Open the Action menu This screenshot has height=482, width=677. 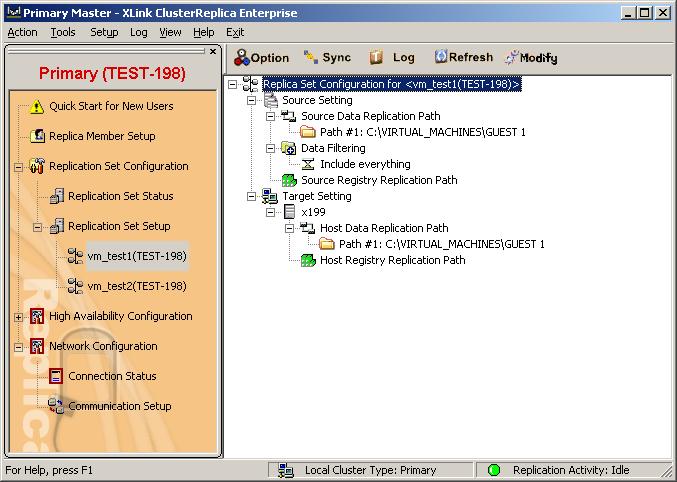[x=22, y=32]
